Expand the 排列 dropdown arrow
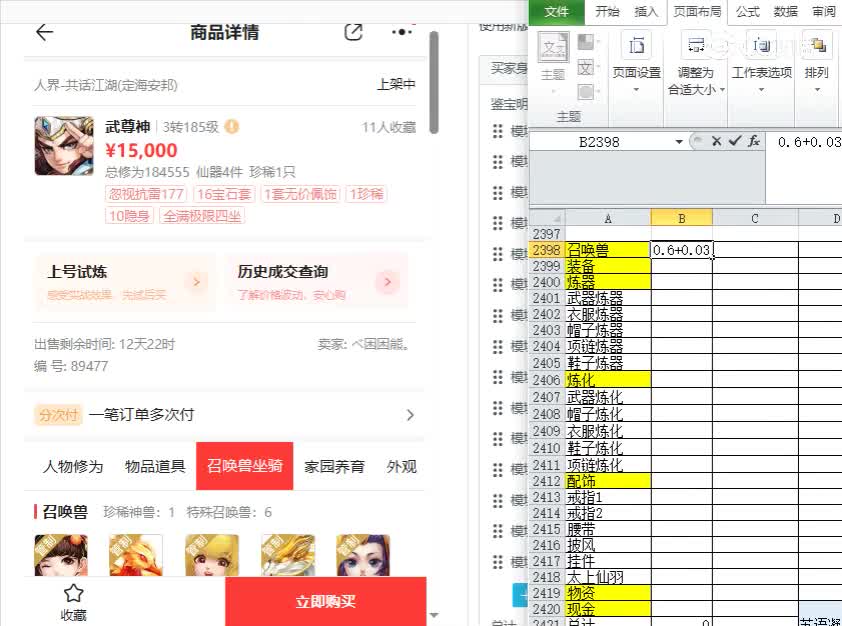842x626 pixels. (x=816, y=88)
